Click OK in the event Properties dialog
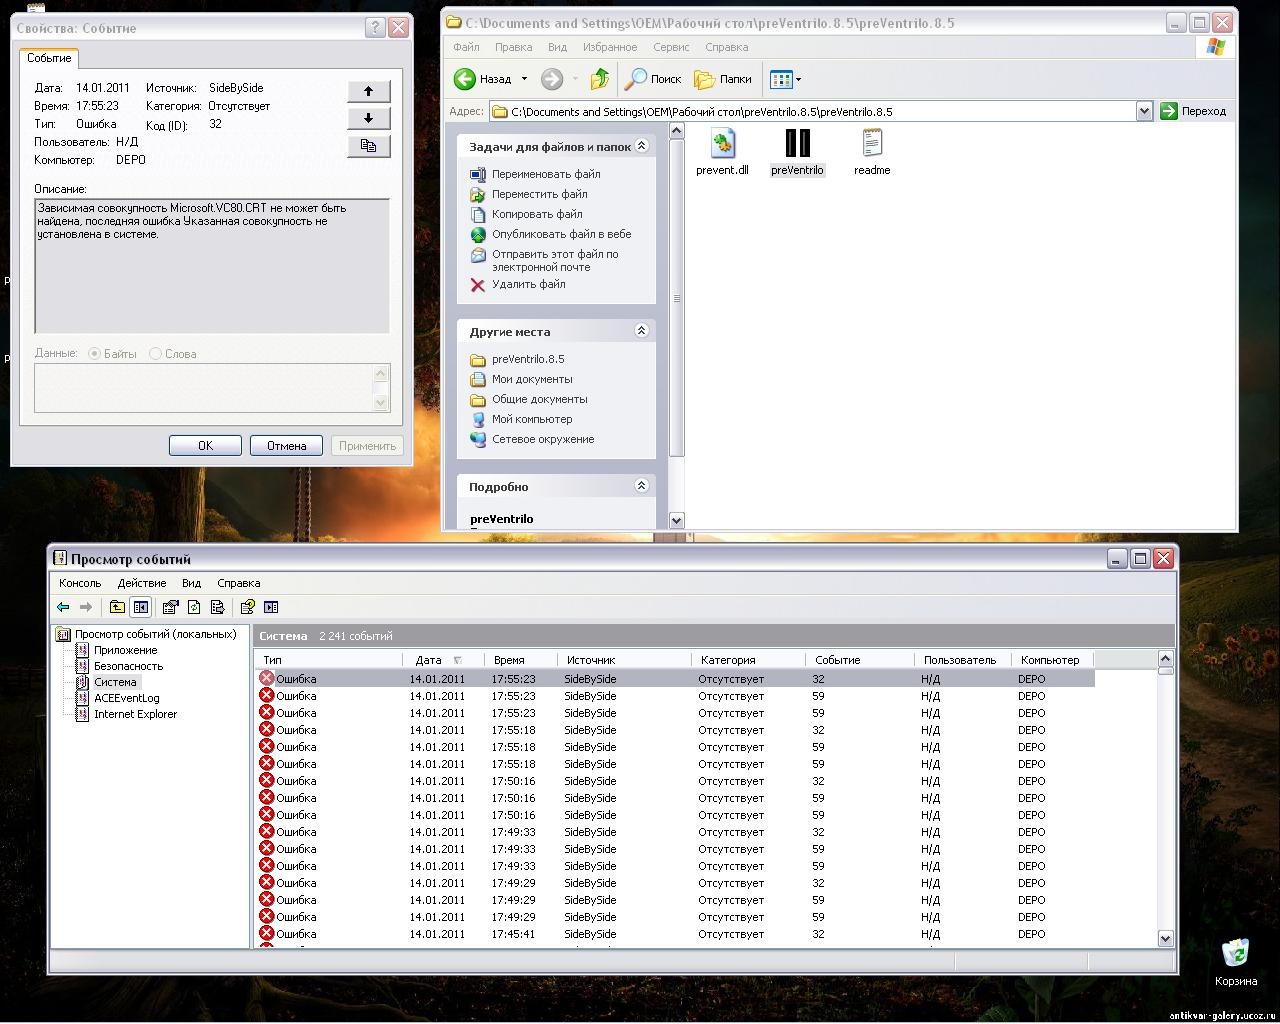The height and width of the screenshot is (1024, 1280). (205, 446)
